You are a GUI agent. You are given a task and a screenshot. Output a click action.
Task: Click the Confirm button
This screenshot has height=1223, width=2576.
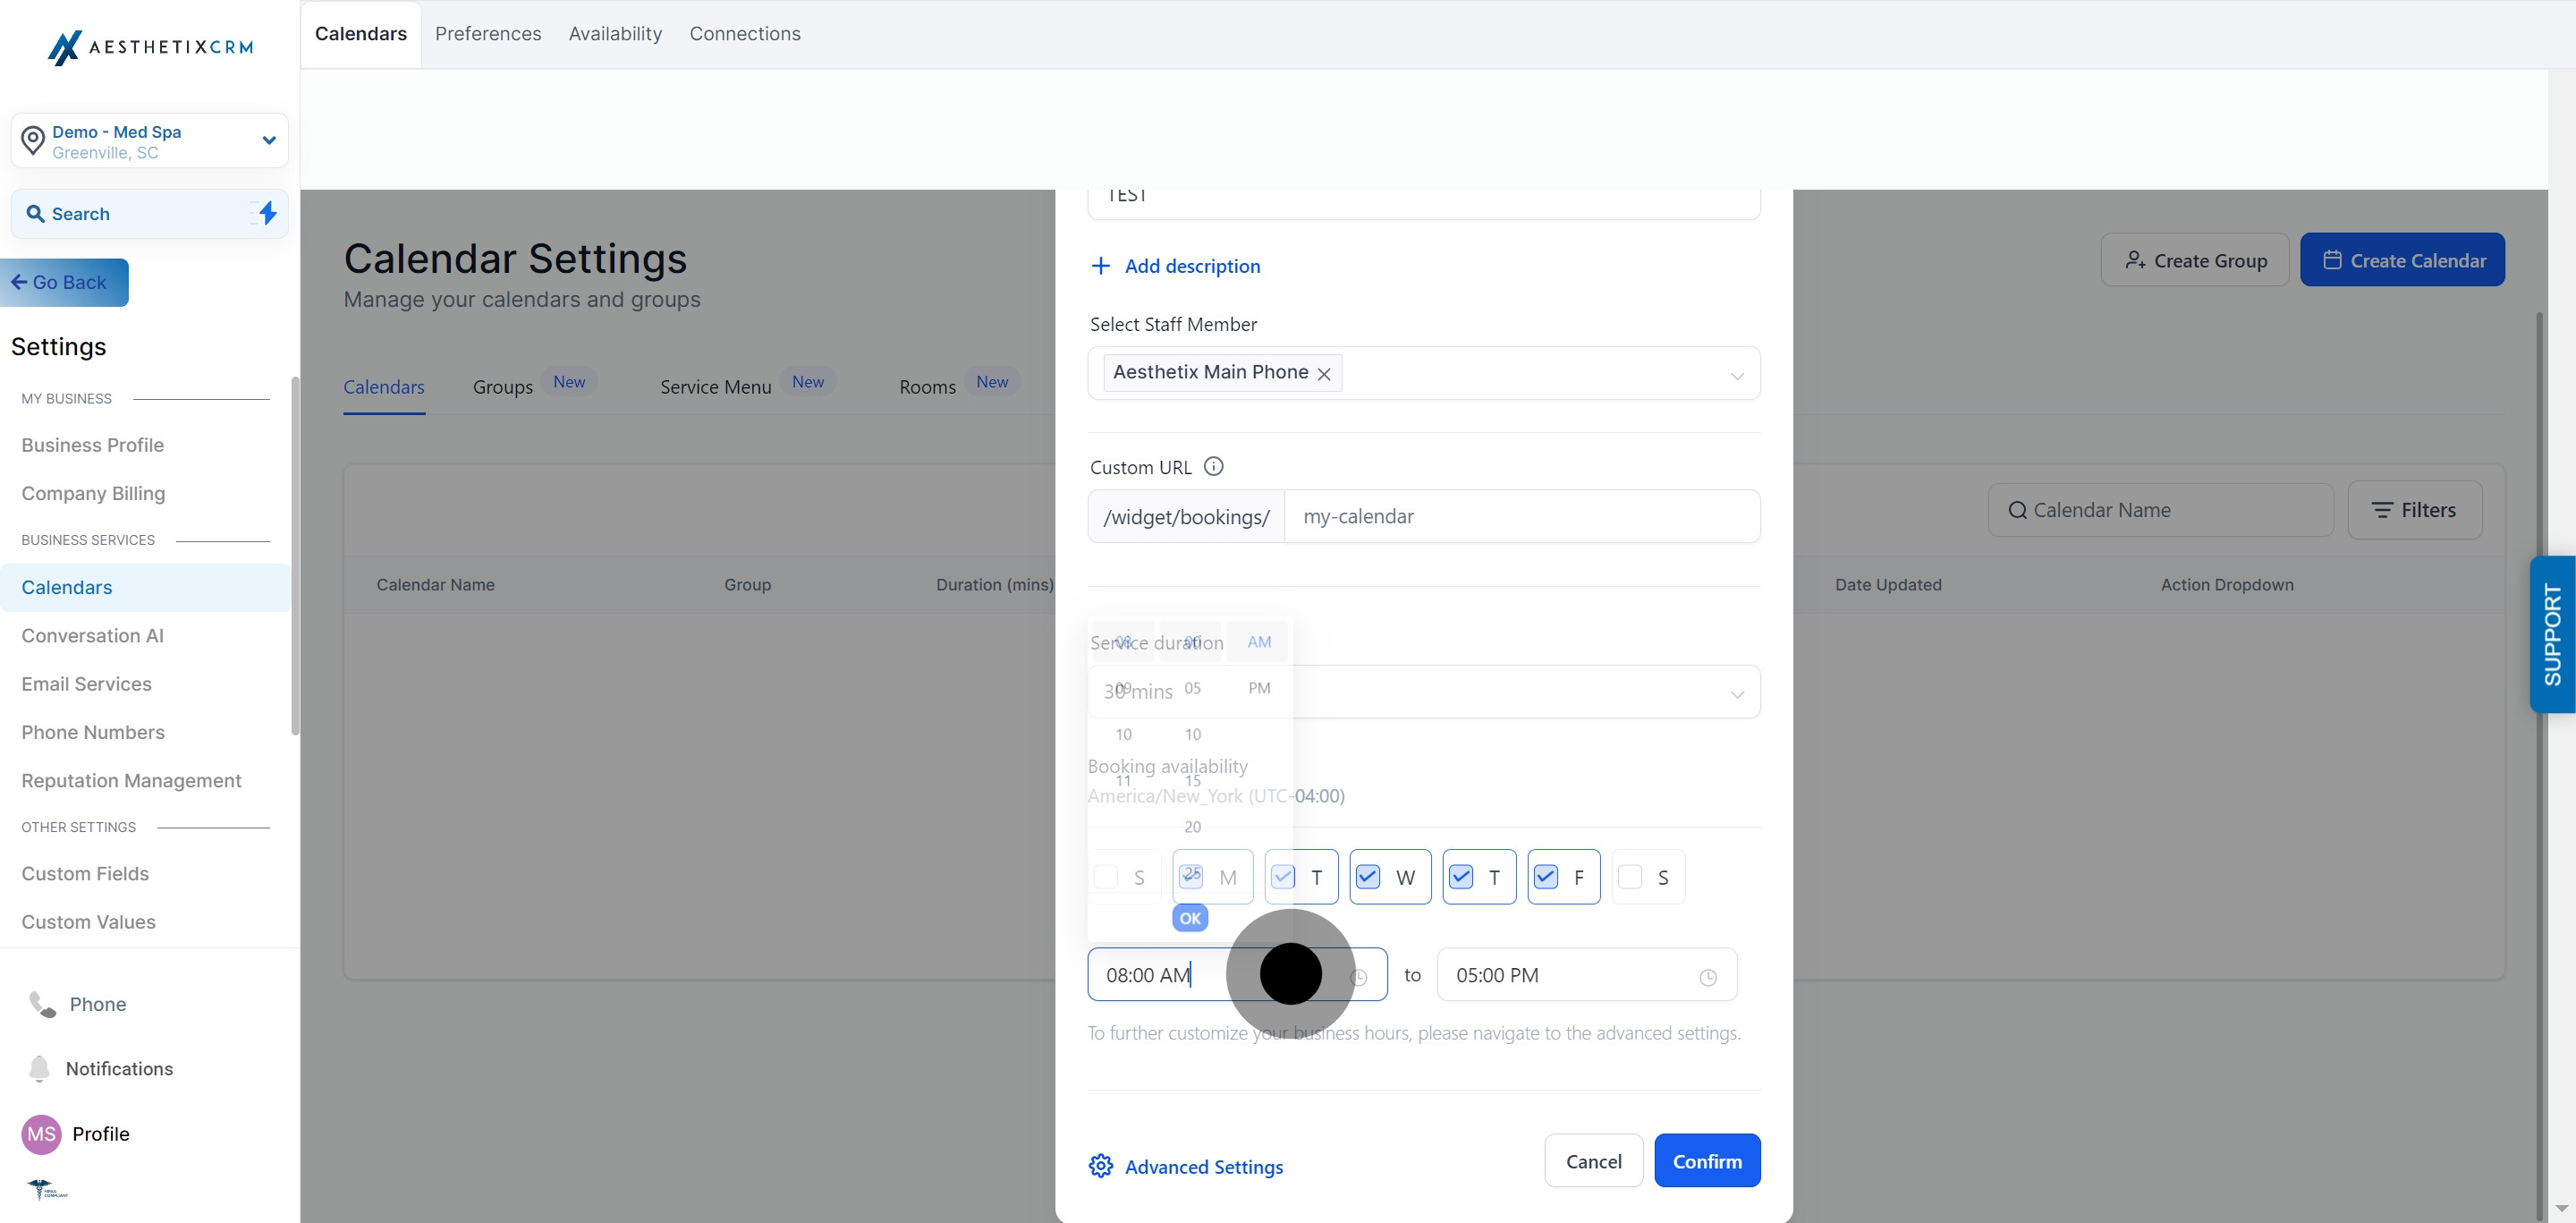pyautogui.click(x=1707, y=1161)
